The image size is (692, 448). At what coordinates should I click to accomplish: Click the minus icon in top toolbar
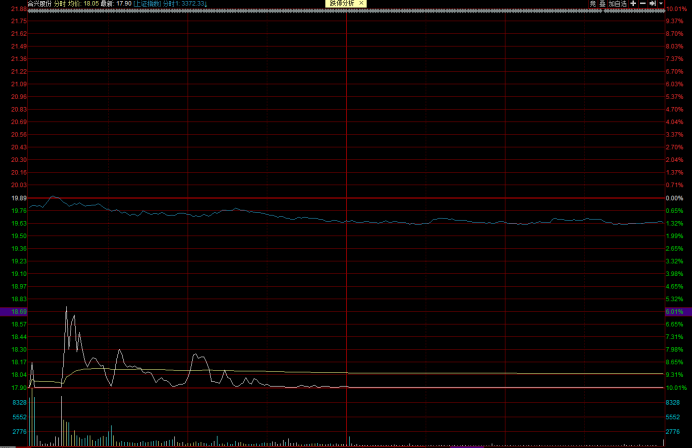click(642, 4)
